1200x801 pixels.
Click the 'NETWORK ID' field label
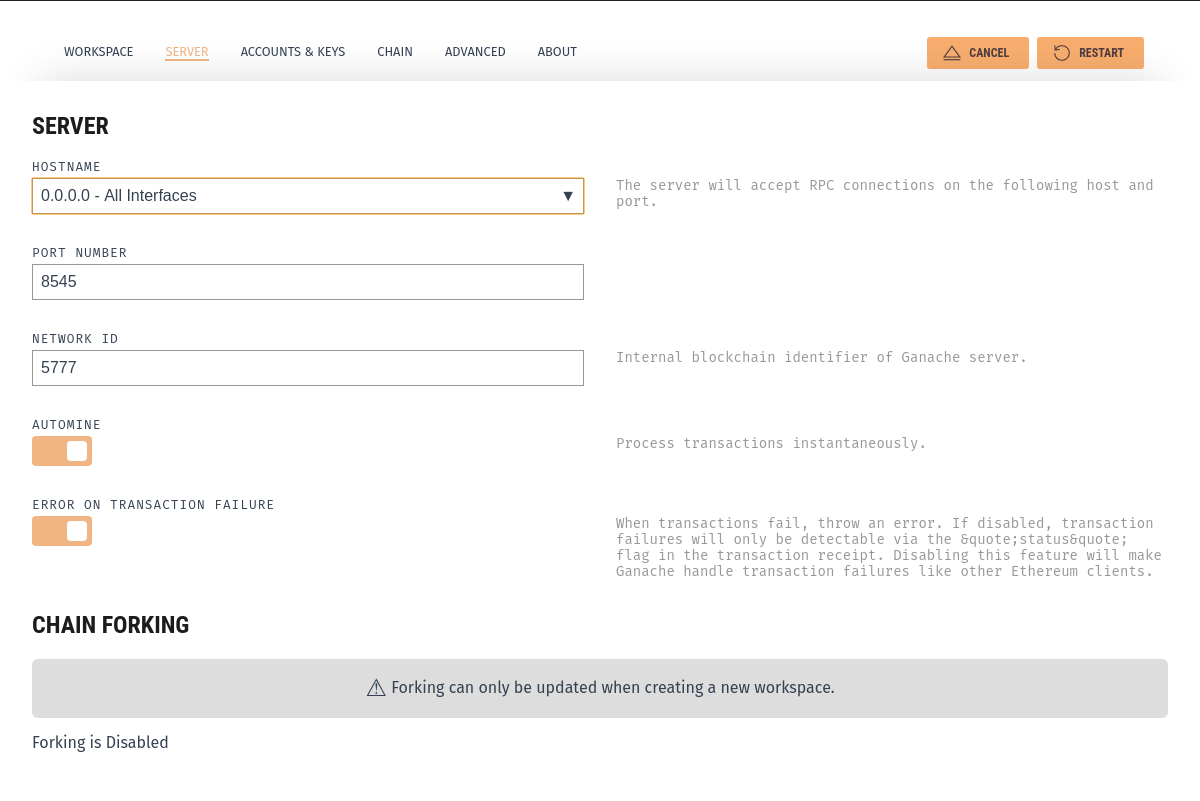(x=75, y=339)
